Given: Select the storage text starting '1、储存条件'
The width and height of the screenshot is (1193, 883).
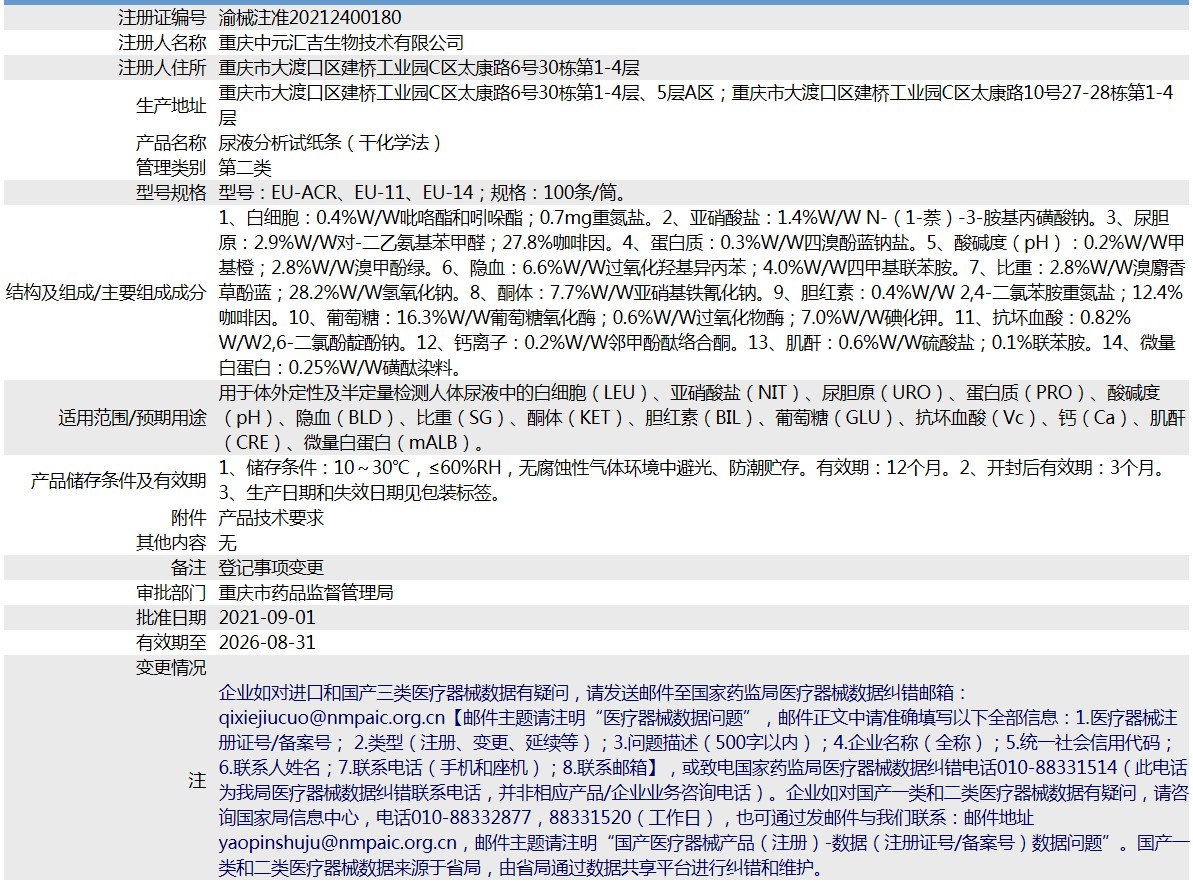Looking at the screenshot, I should (x=693, y=481).
